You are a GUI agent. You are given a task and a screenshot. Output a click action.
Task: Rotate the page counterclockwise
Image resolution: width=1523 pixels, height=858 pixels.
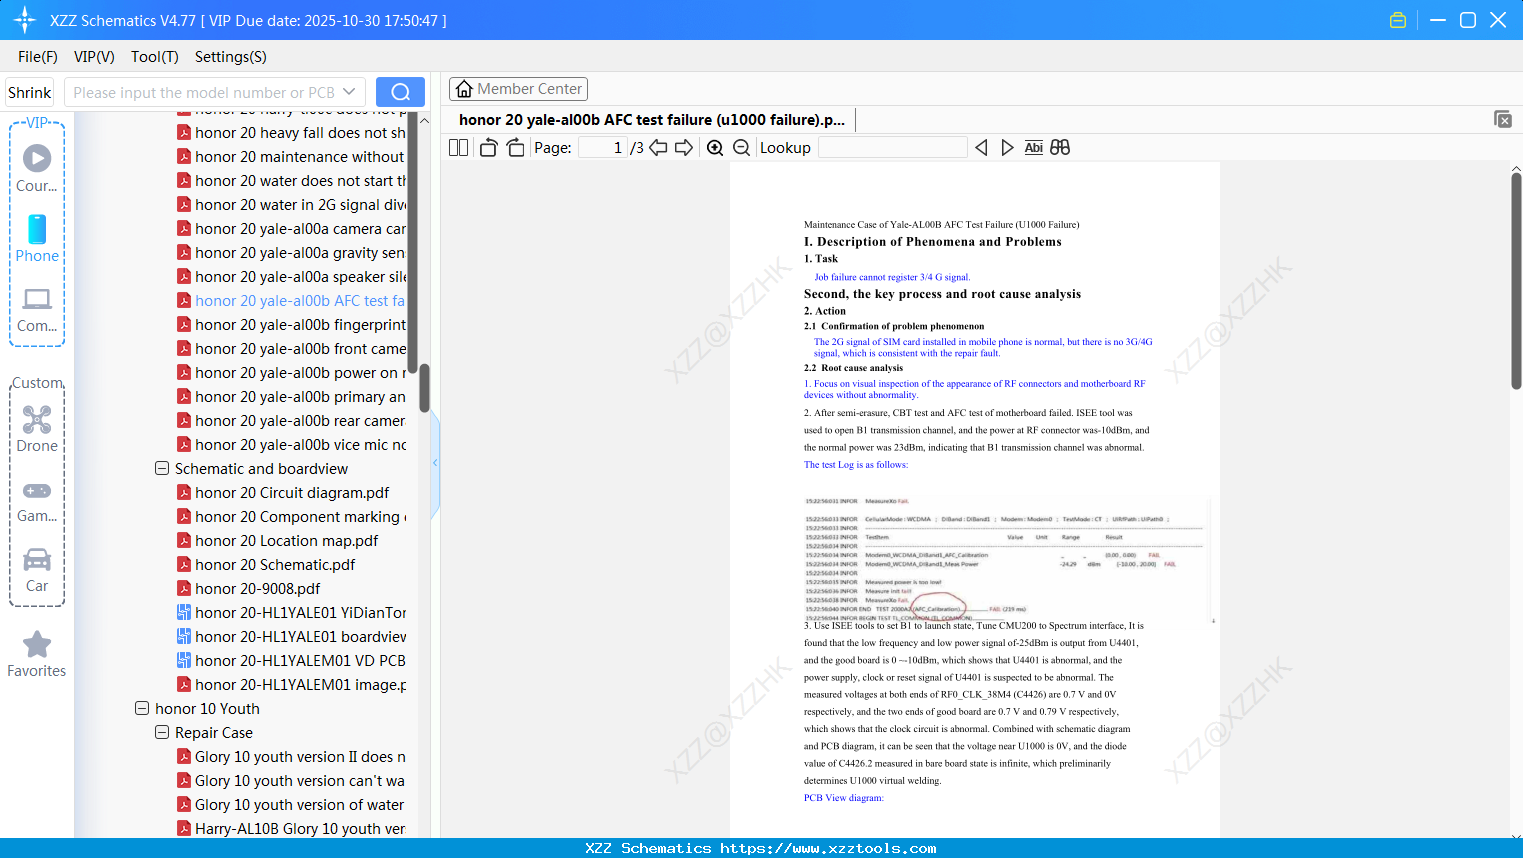point(488,148)
